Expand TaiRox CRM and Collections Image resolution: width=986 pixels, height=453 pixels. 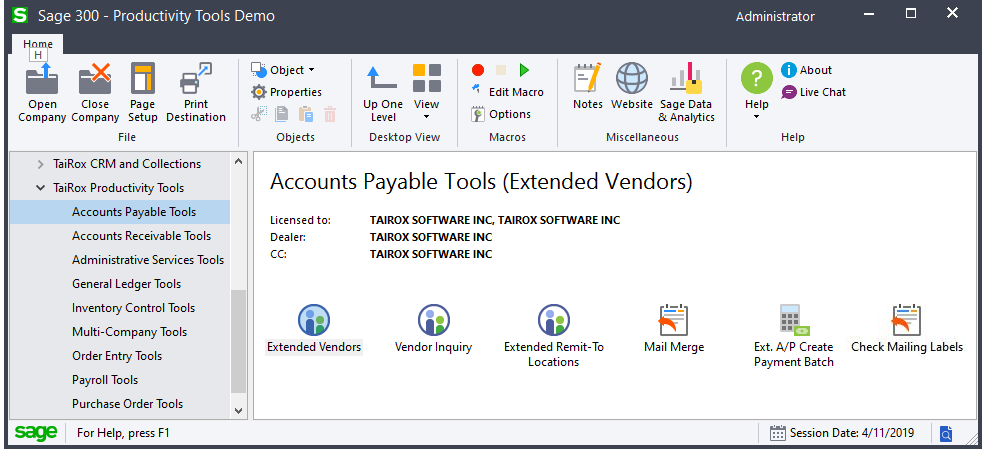point(40,164)
